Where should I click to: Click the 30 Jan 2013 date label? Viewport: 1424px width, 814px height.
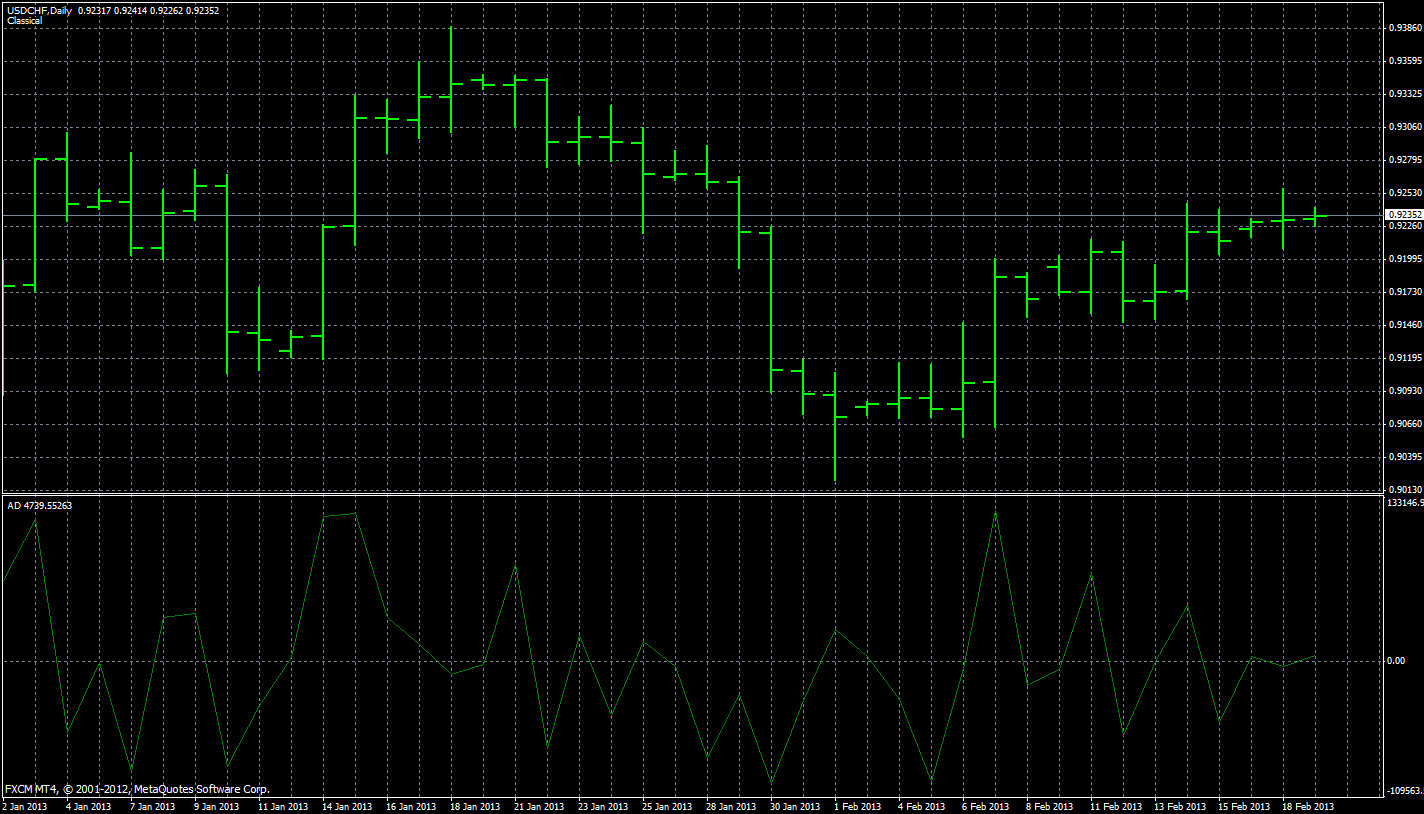795,807
